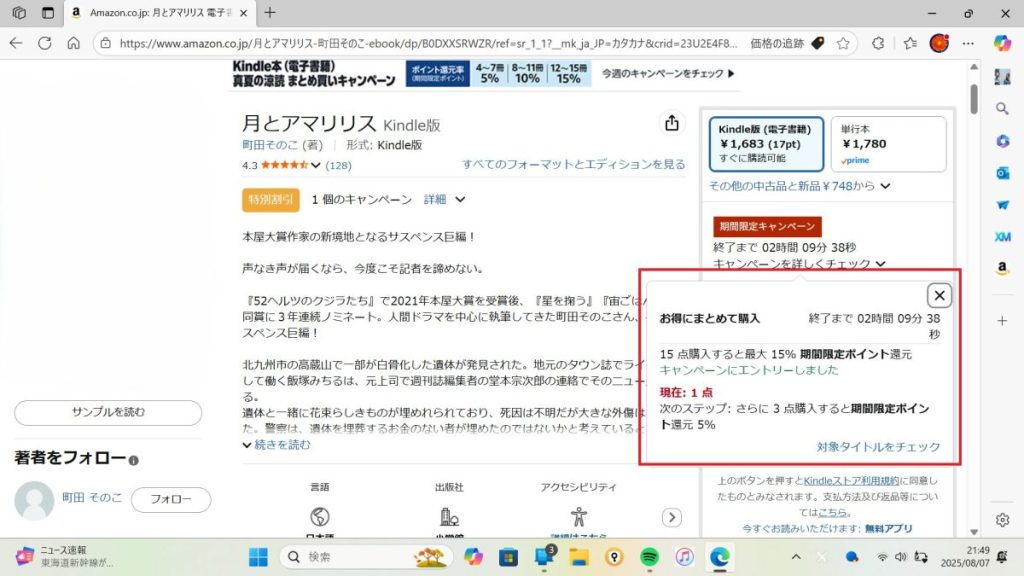Click the price tracking tag icon
The height and width of the screenshot is (576, 1024).
point(818,43)
